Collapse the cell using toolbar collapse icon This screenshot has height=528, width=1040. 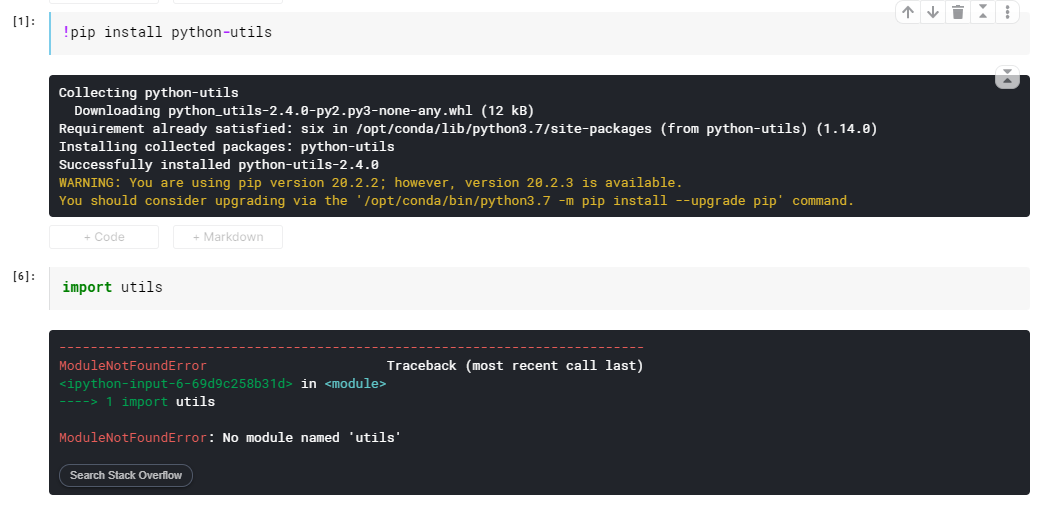(x=983, y=12)
